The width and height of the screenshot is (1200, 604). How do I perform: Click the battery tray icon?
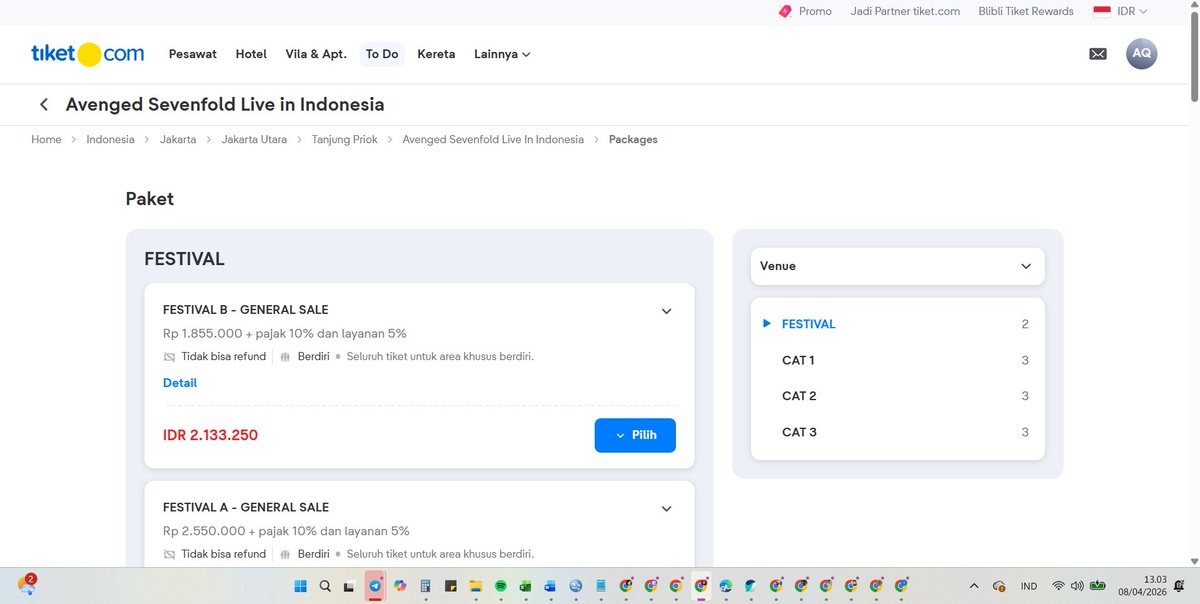pos(1099,586)
